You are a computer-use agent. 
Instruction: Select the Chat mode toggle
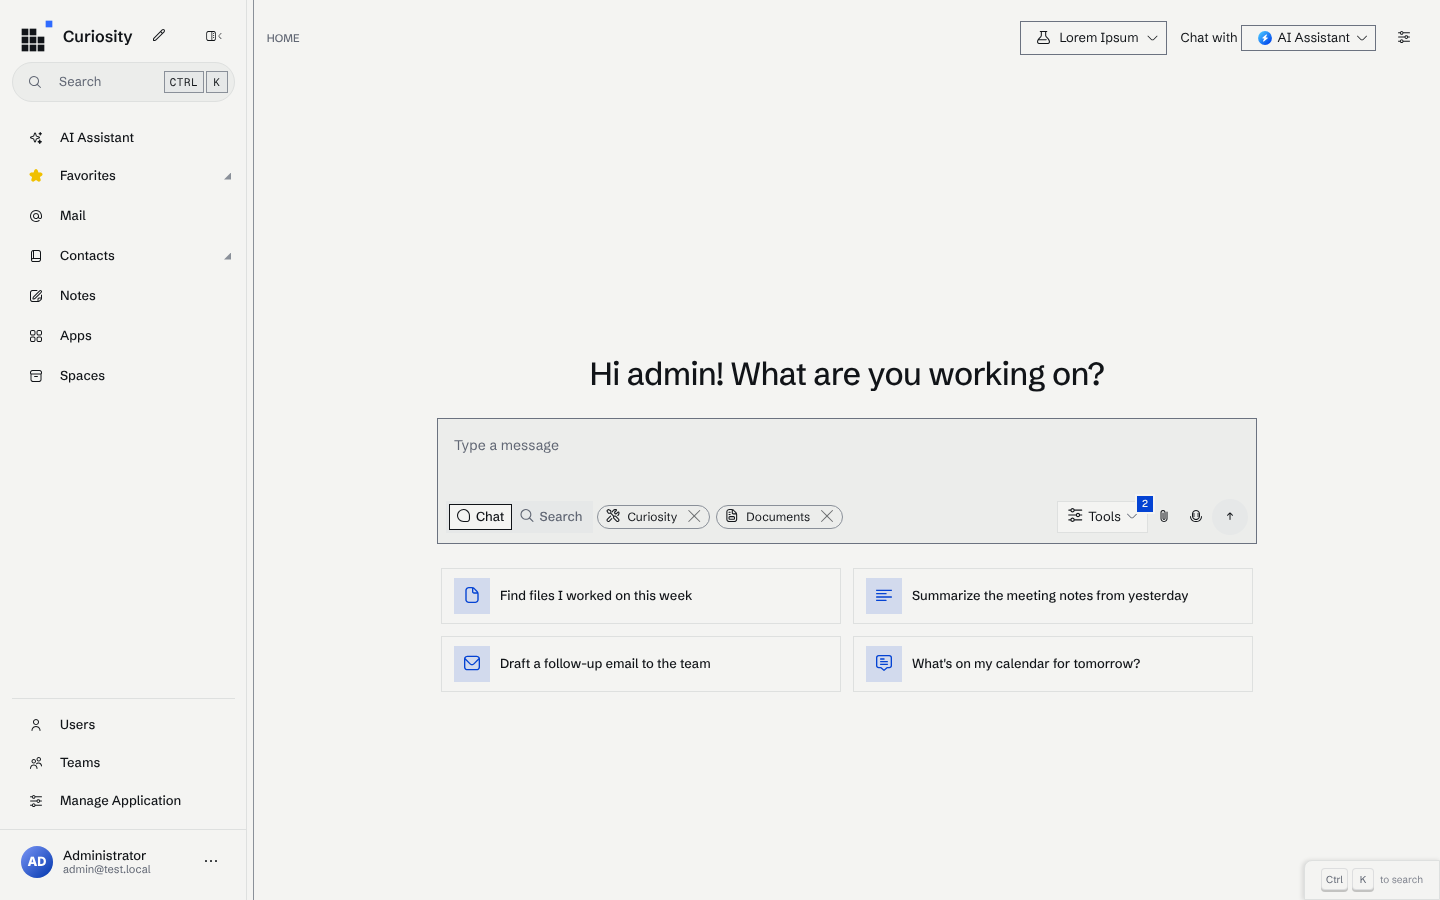point(480,517)
